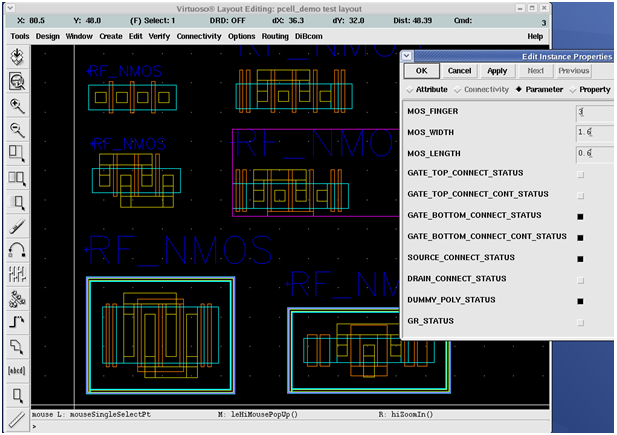
Task: Enable GATE_TOP_CONNECT_STATUS checkbox
Action: pos(580,174)
